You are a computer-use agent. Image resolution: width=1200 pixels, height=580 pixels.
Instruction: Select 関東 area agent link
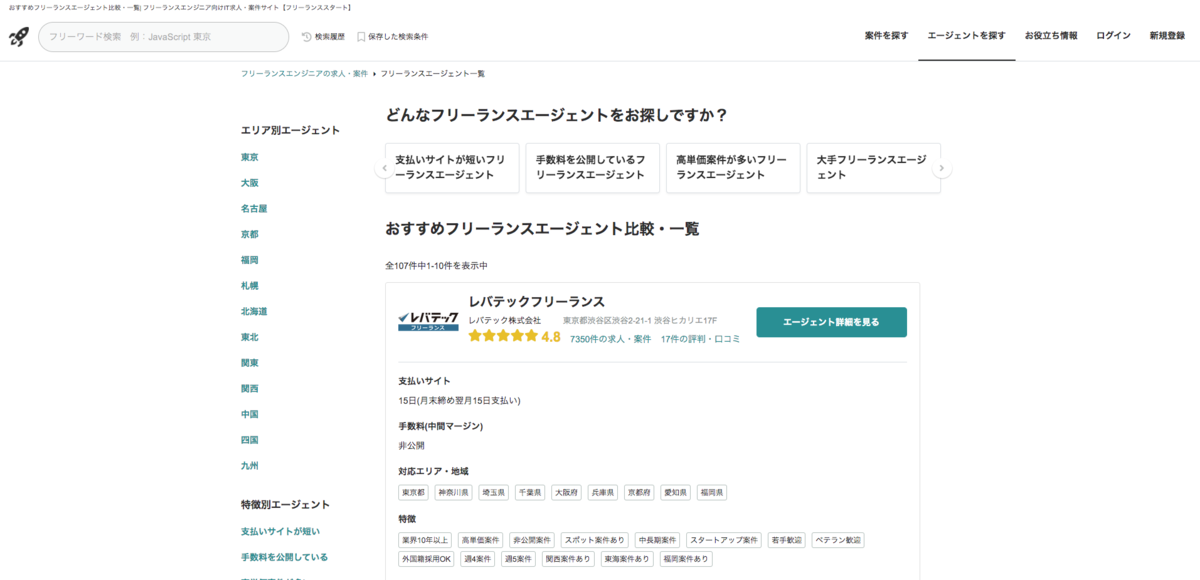(250, 363)
